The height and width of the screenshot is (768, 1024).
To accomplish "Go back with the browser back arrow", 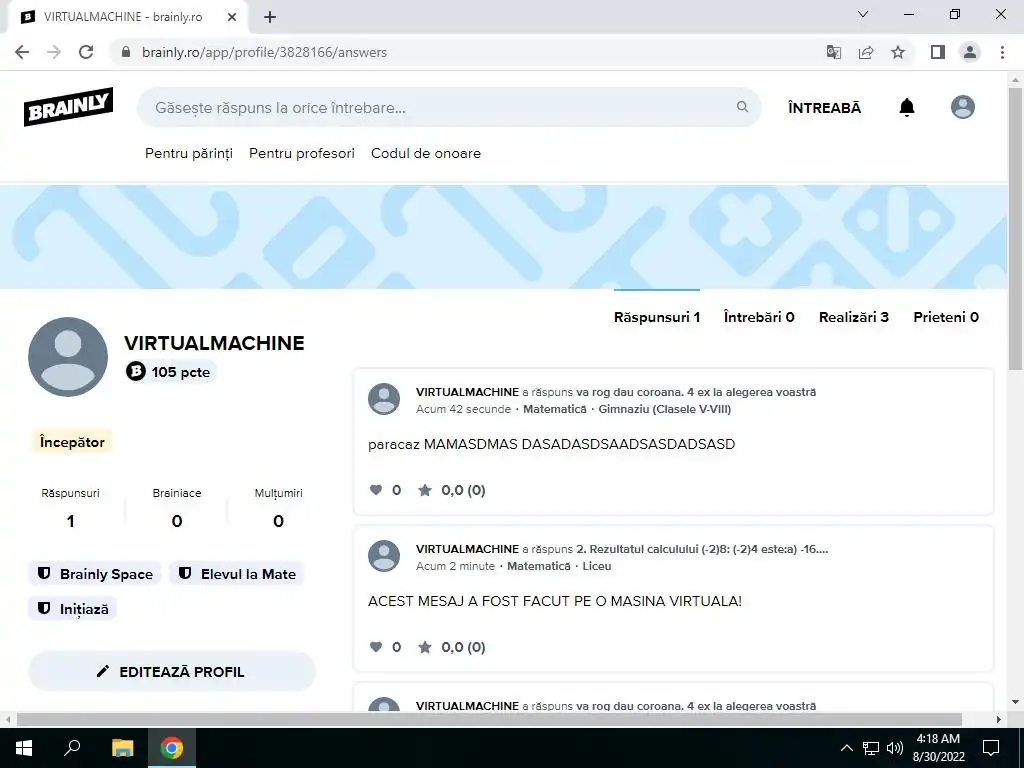I will click(x=22, y=52).
